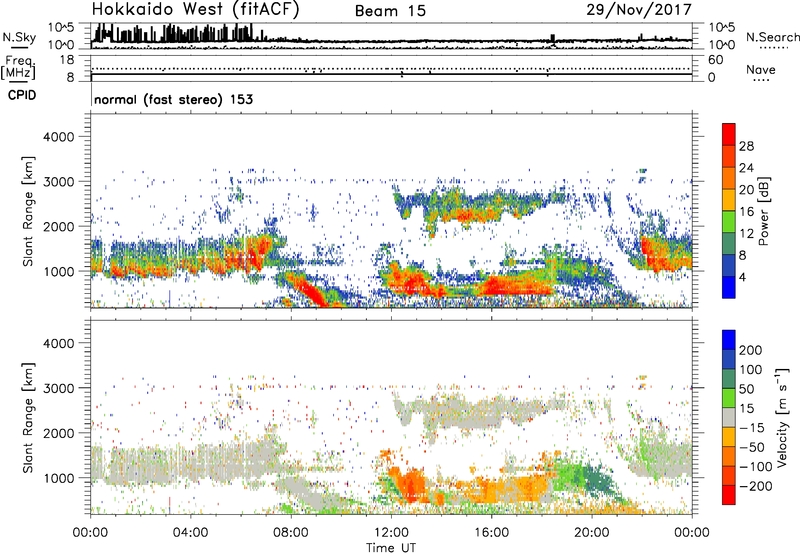Click 'Slant Range [km]' label of power panel
This screenshot has height=554, width=800.
(28, 211)
